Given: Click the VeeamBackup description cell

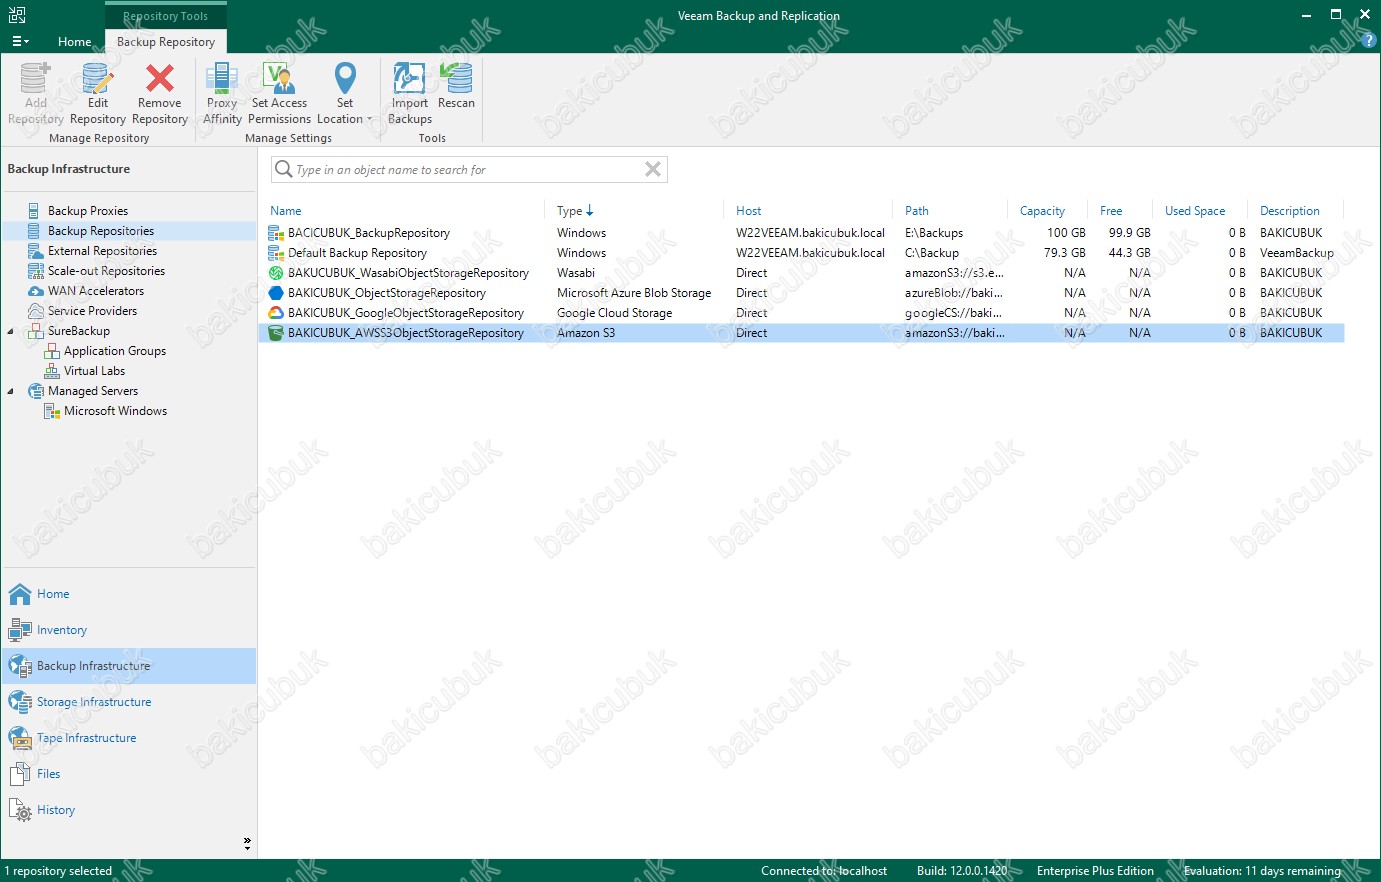Looking at the screenshot, I should [1297, 253].
